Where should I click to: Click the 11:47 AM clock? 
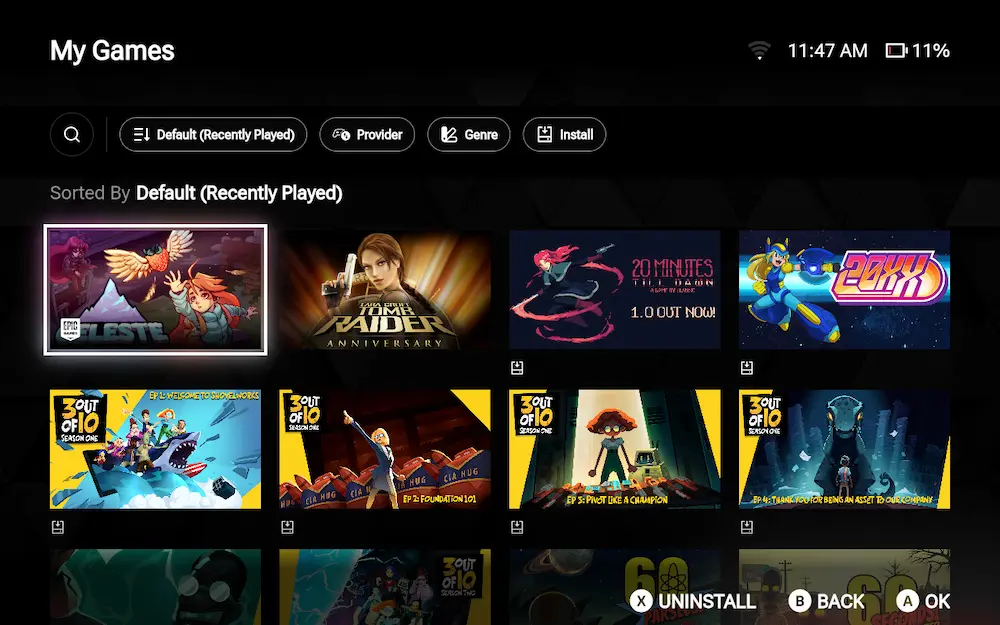[x=827, y=50]
